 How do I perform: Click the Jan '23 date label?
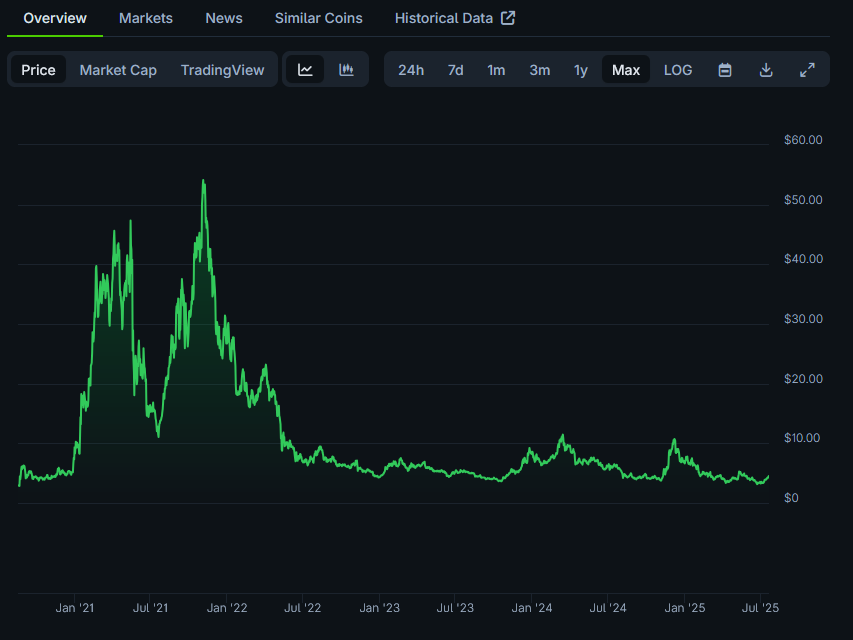click(379, 608)
